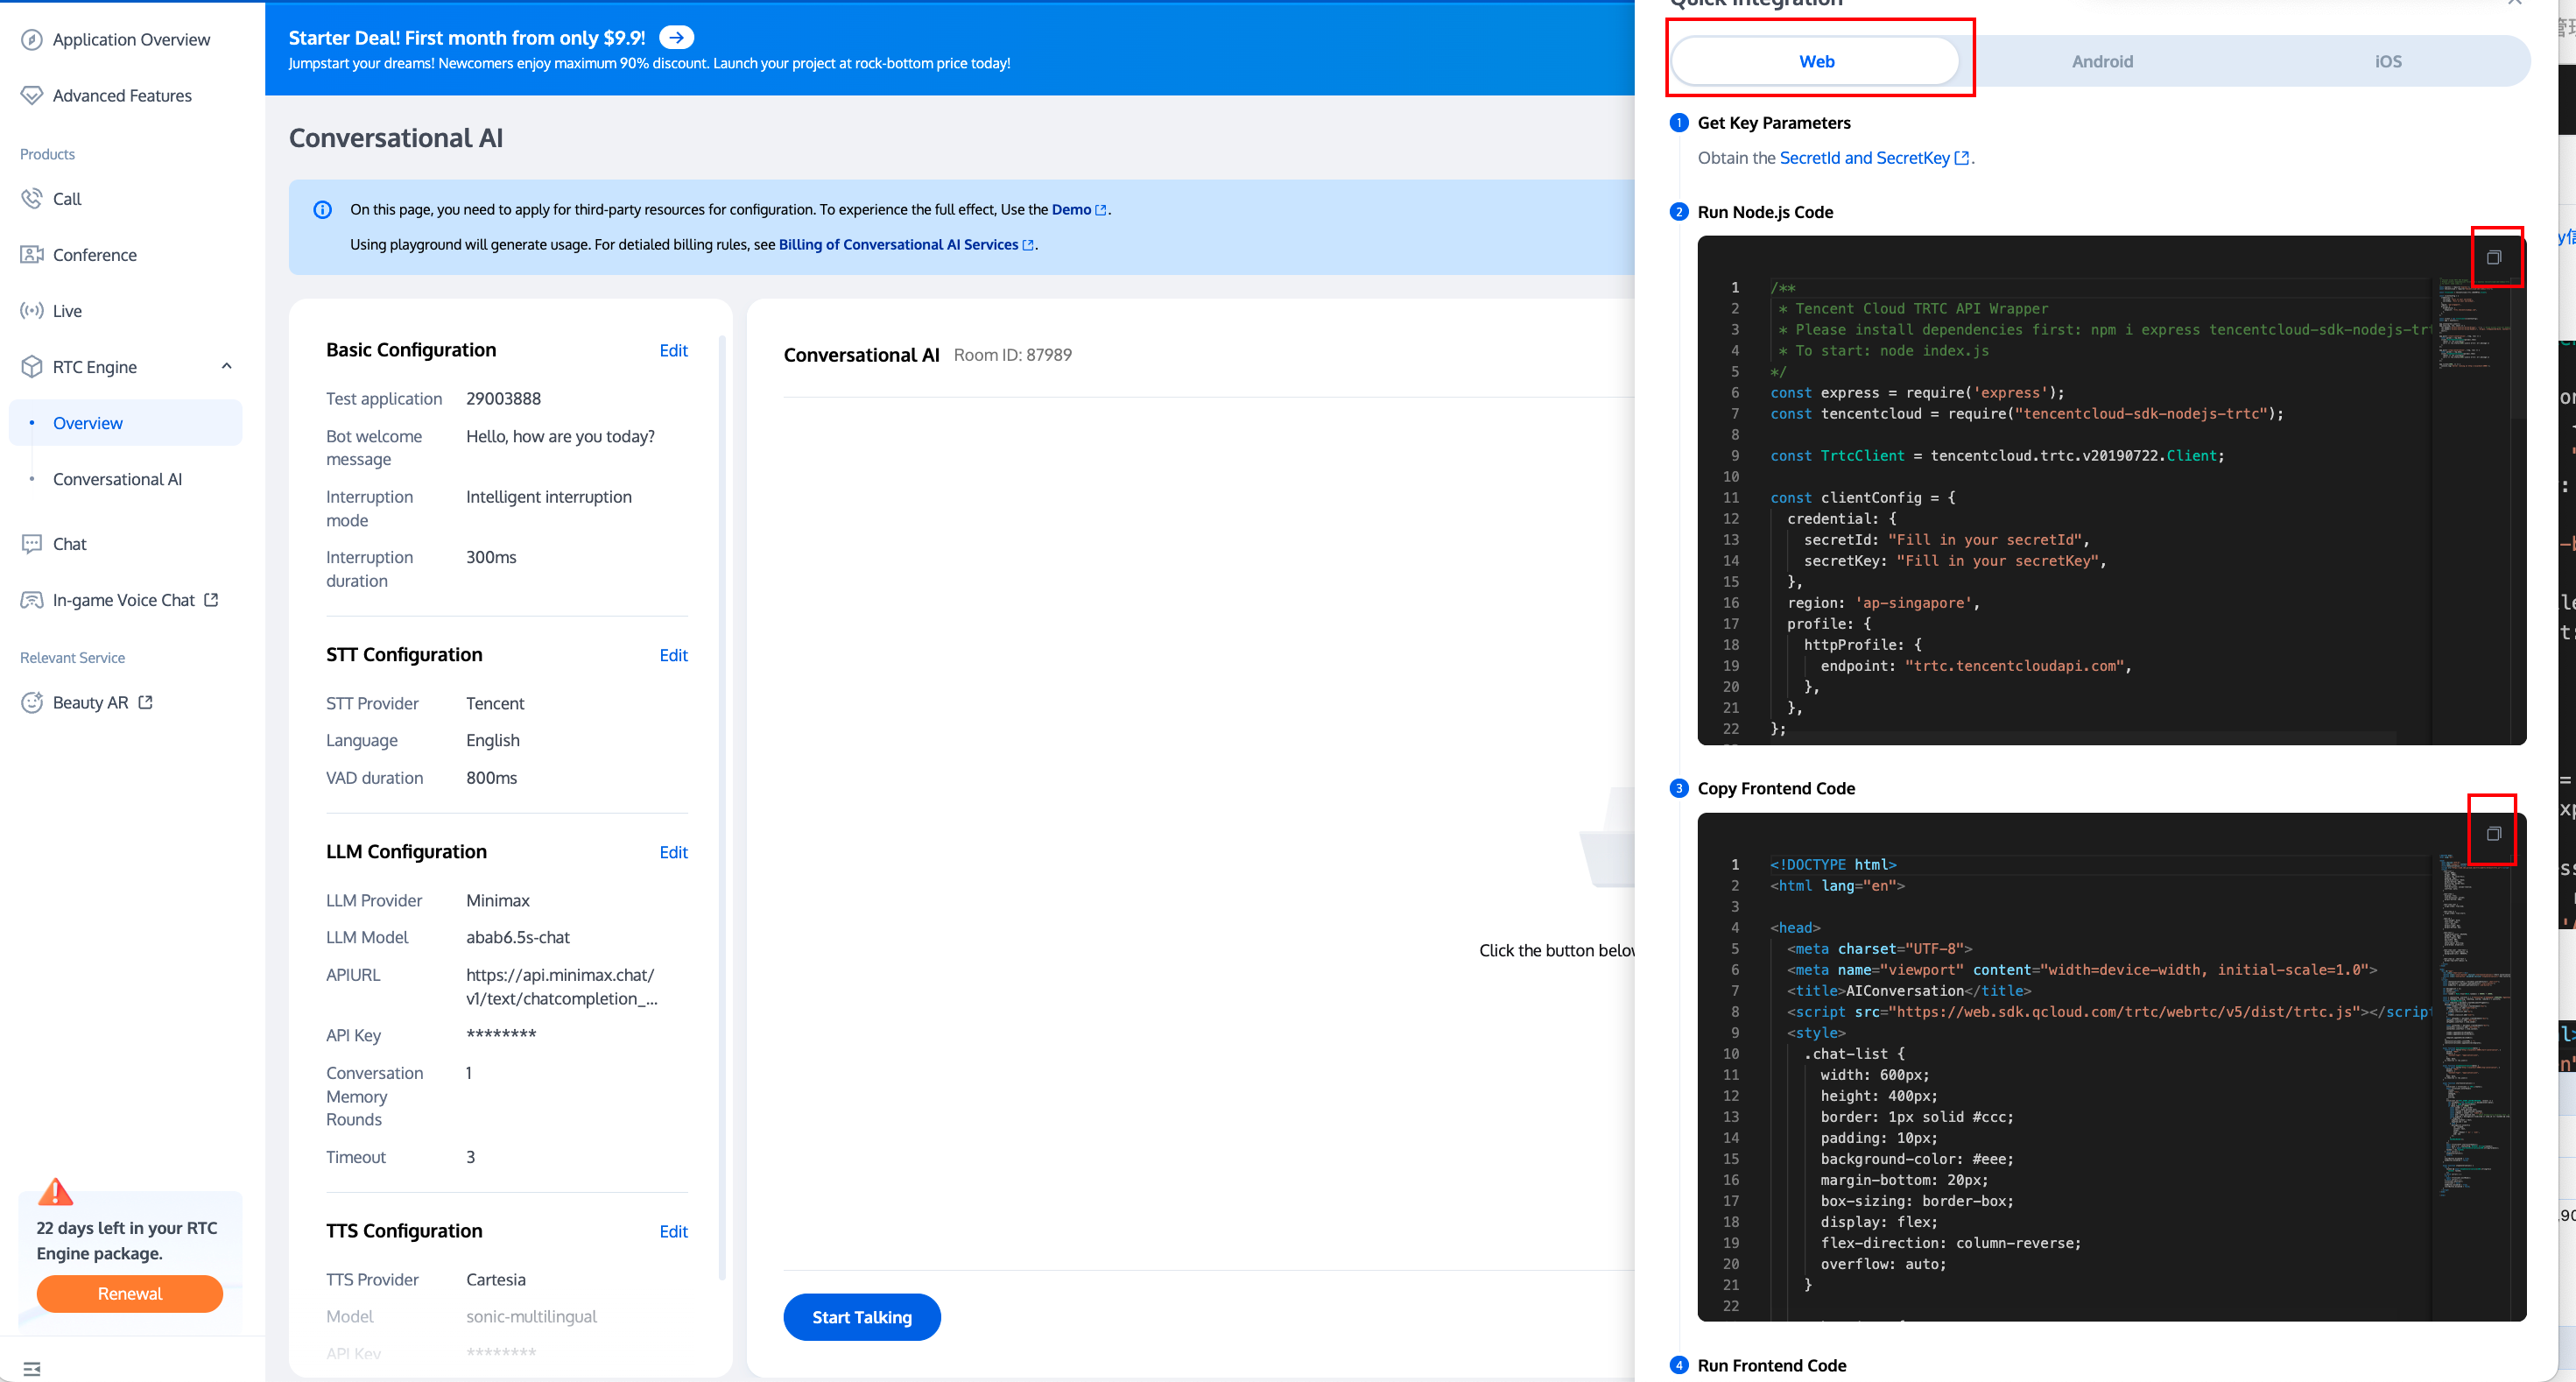Open the Demo link in the notice

[1079, 210]
